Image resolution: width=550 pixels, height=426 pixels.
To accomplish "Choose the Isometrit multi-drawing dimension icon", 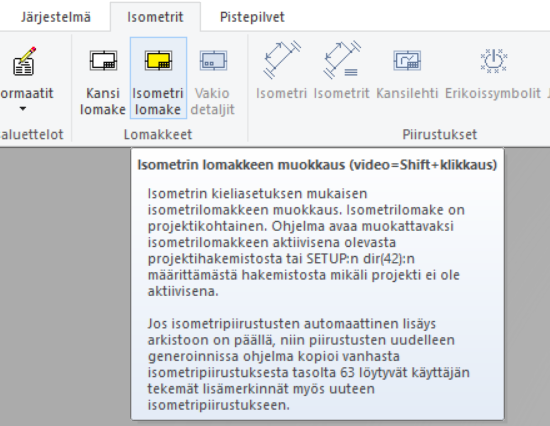I will pyautogui.click(x=342, y=60).
